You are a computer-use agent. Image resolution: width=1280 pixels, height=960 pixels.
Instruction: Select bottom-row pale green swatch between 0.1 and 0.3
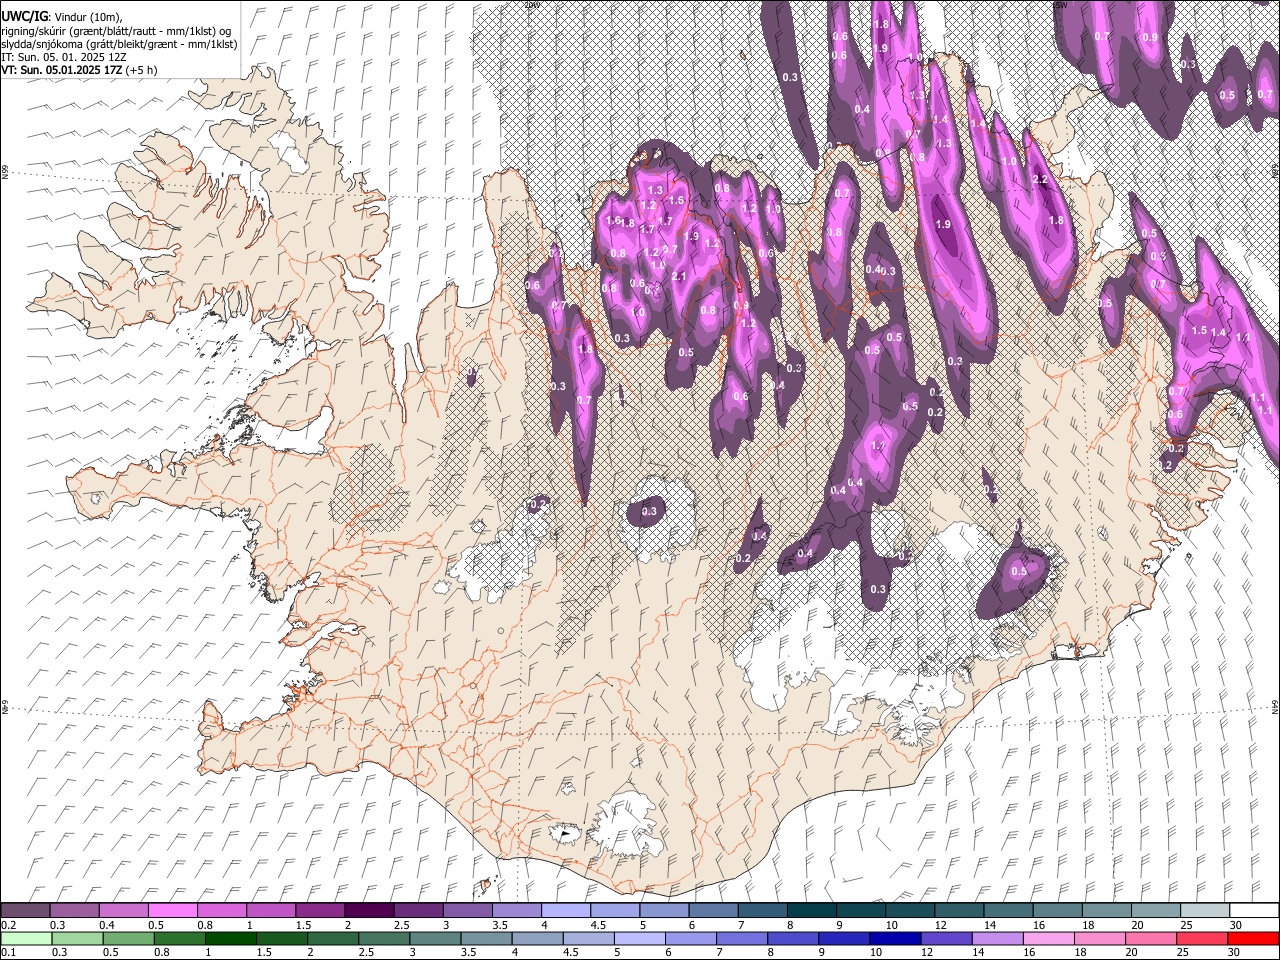click(x=25, y=938)
